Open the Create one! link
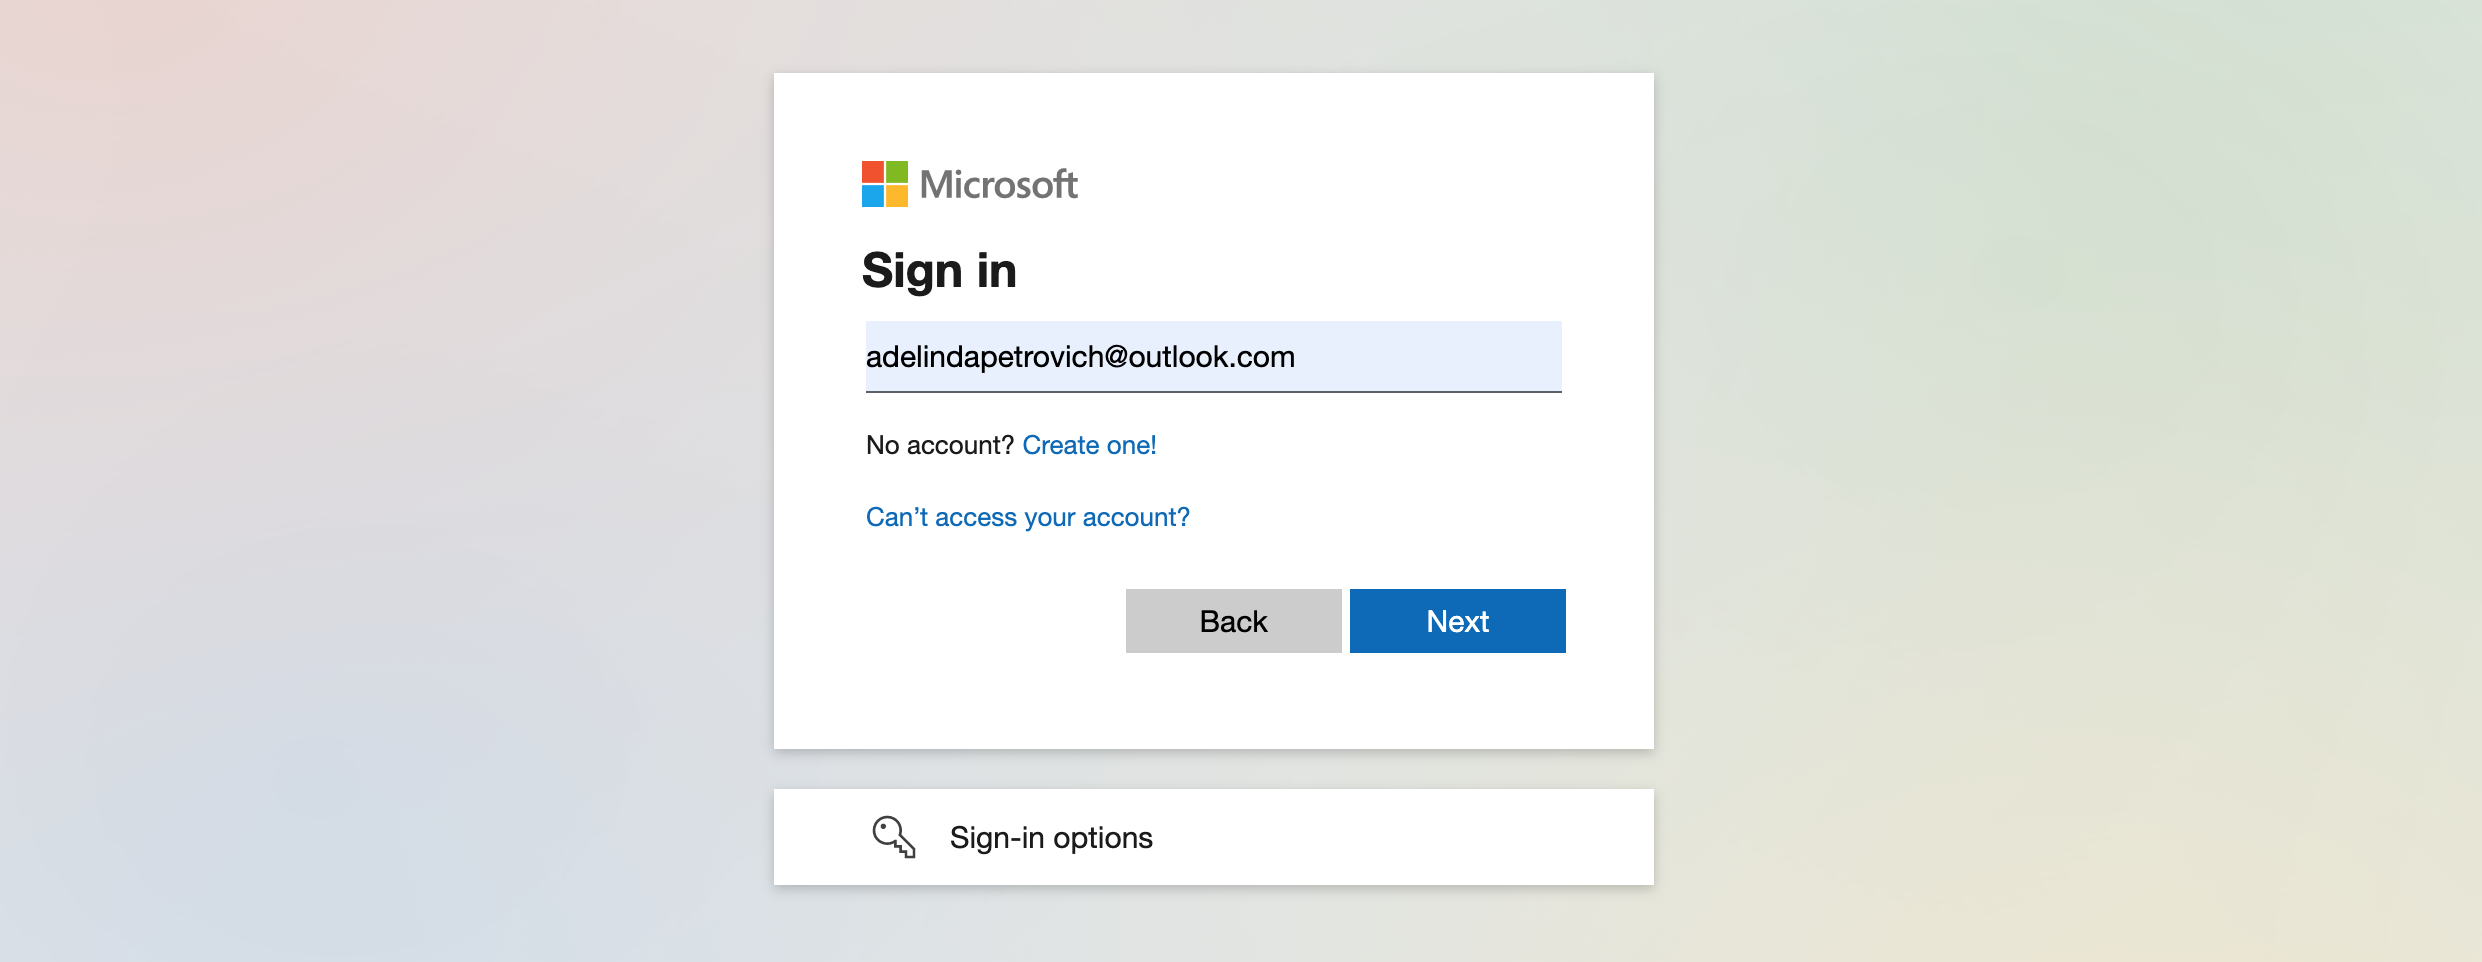Image resolution: width=2482 pixels, height=962 pixels. click(x=1089, y=445)
